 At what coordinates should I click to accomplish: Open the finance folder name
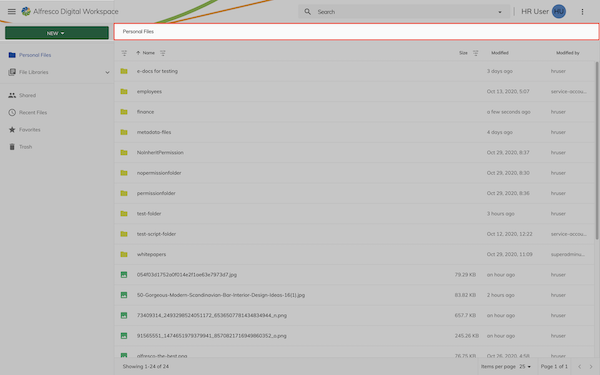coord(145,112)
